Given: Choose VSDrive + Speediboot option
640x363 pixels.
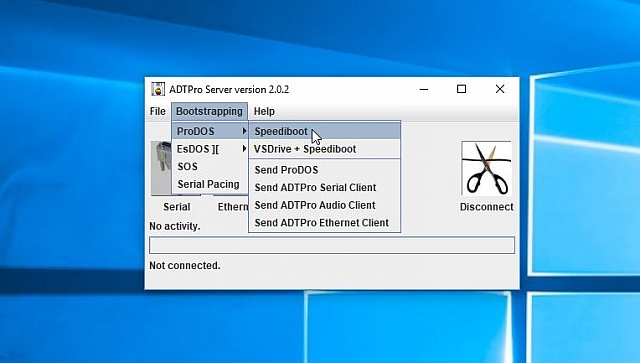Looking at the screenshot, I should click(x=324, y=149).
